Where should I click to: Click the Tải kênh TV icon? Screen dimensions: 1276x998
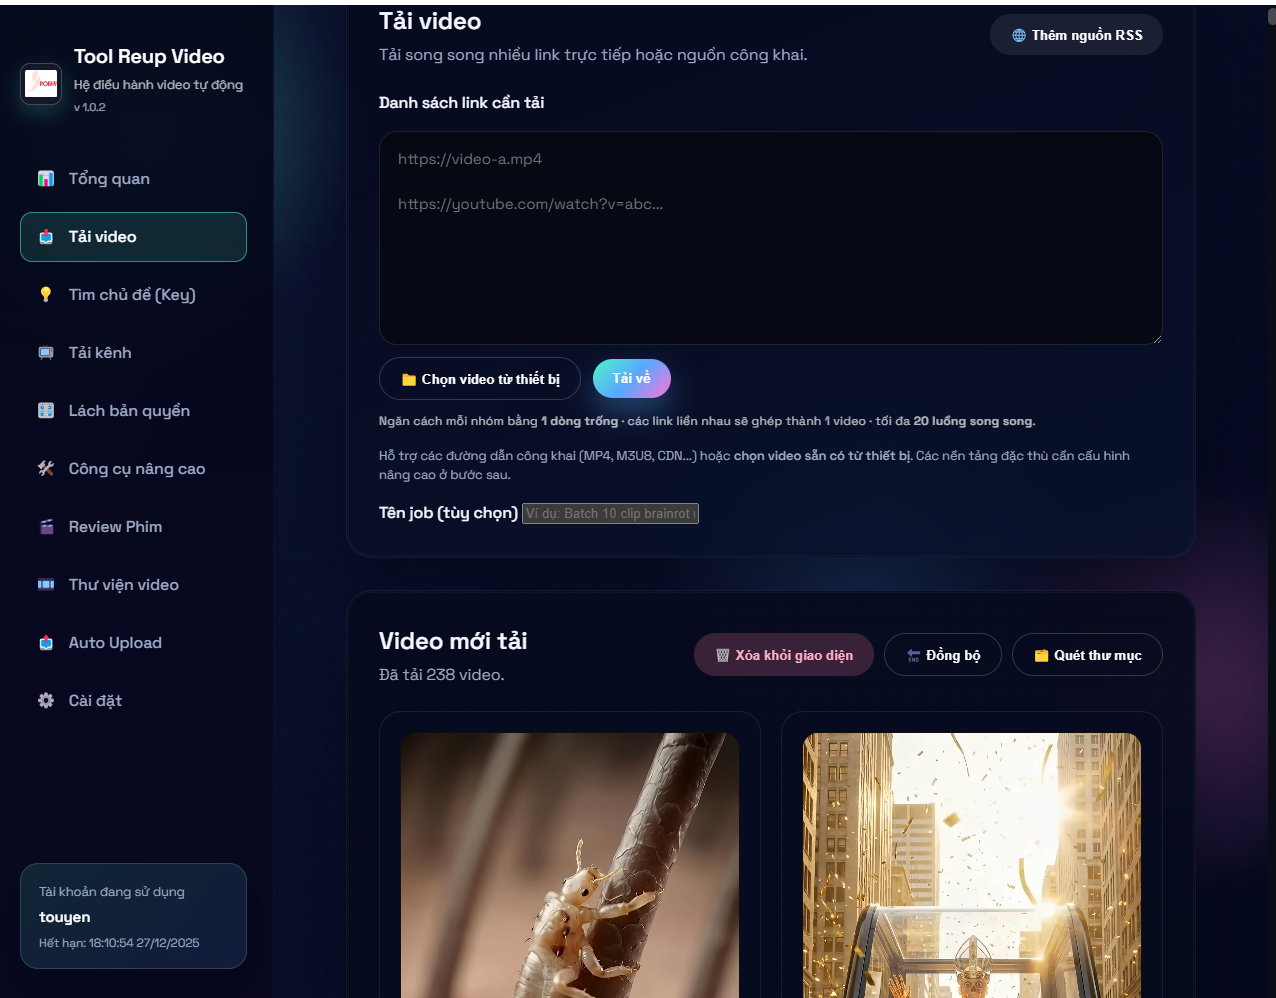pyautogui.click(x=46, y=353)
